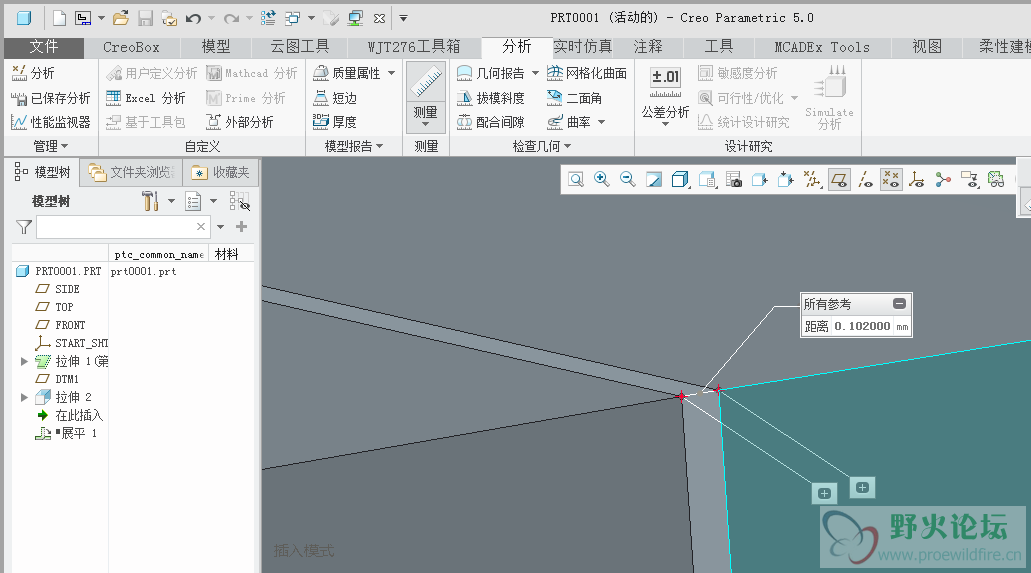Screen dimensions: 1031x573
Task: Select the DTM1 datum plane in model tree
Action: click(x=66, y=379)
